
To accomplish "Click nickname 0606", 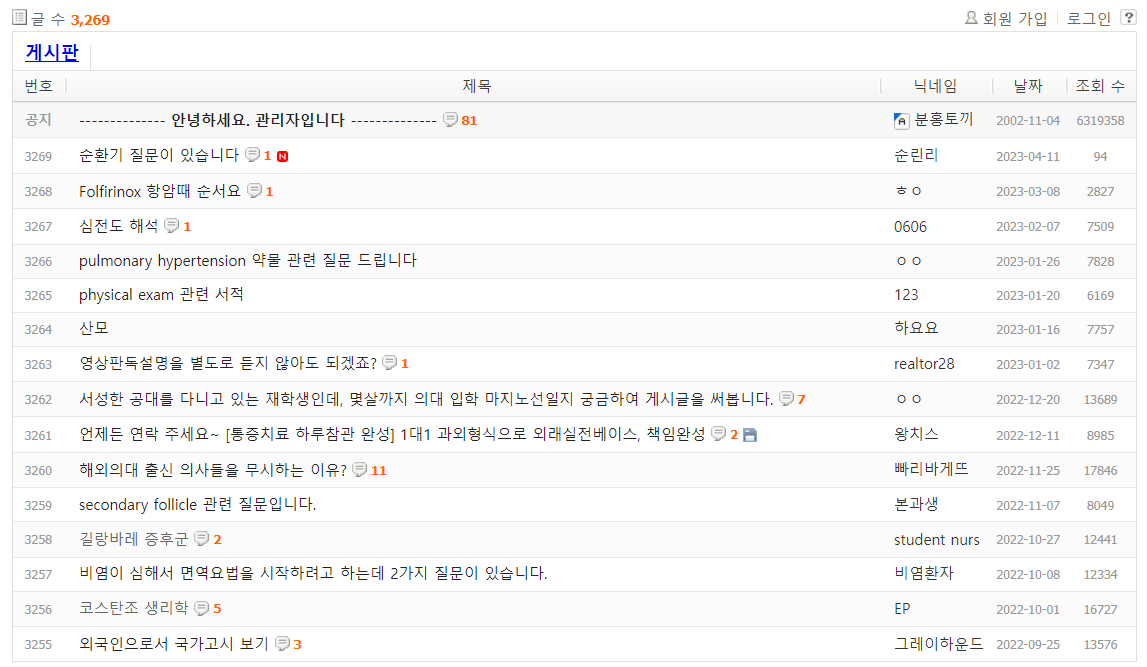I will pos(910,227).
